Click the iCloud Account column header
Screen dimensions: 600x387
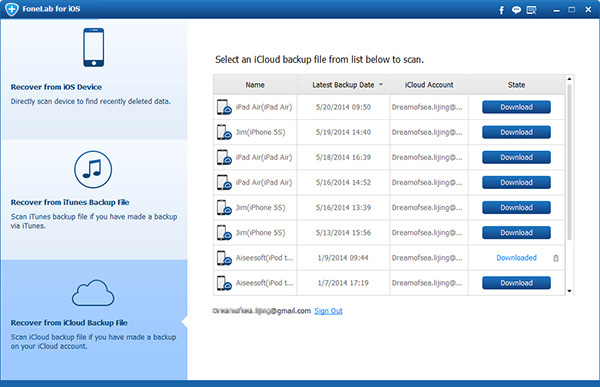429,85
